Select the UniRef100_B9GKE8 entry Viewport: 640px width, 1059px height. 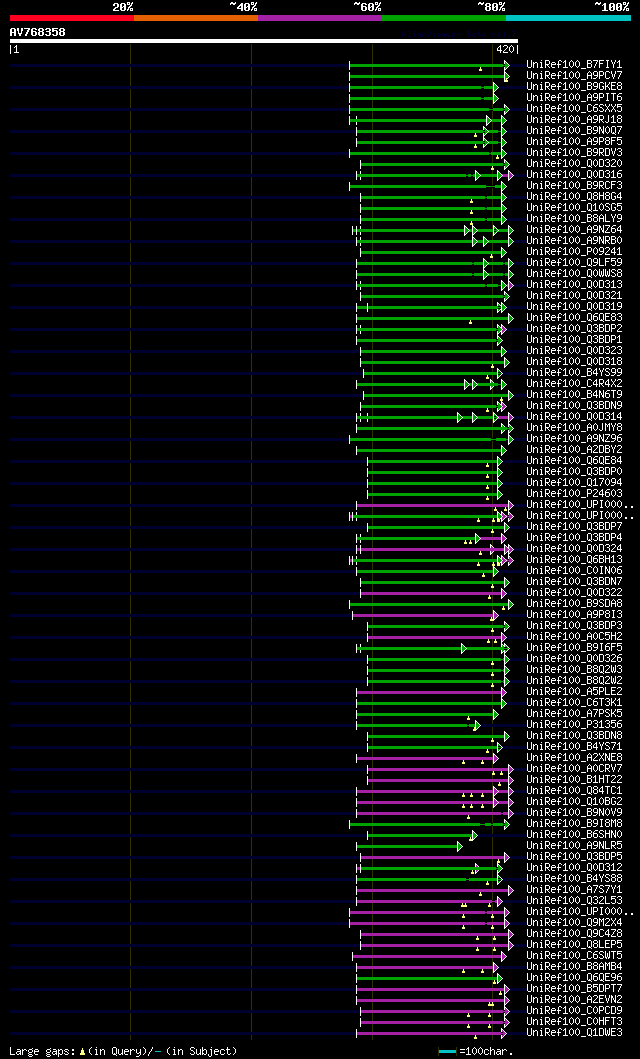tap(574, 86)
